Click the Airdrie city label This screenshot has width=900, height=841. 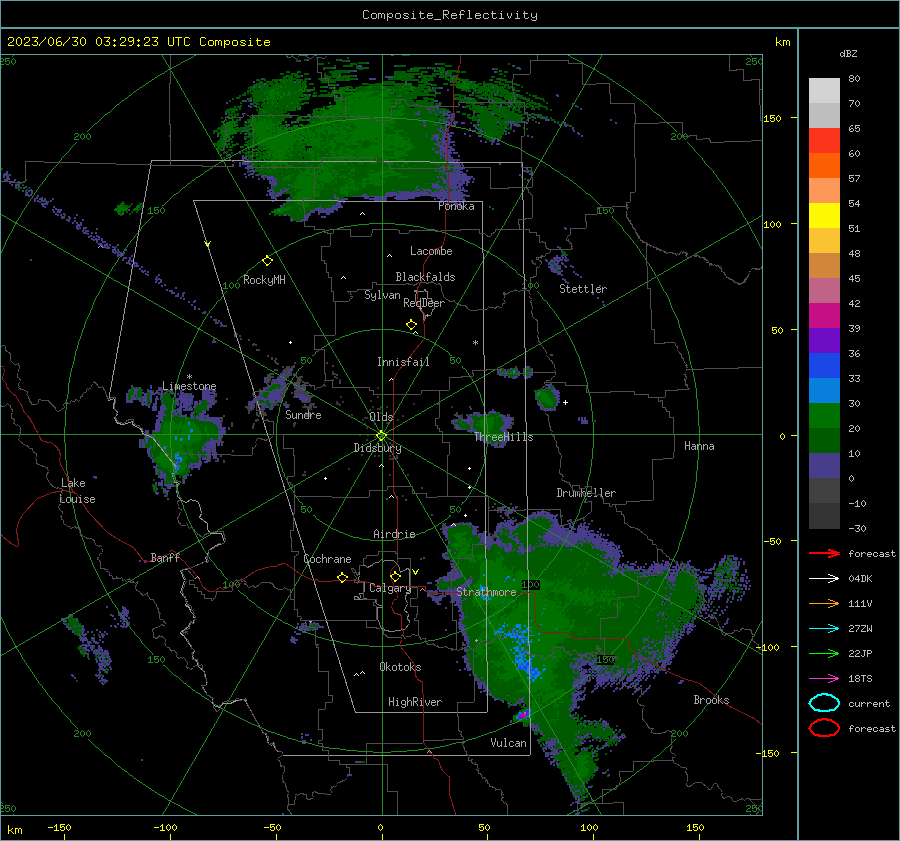(394, 534)
